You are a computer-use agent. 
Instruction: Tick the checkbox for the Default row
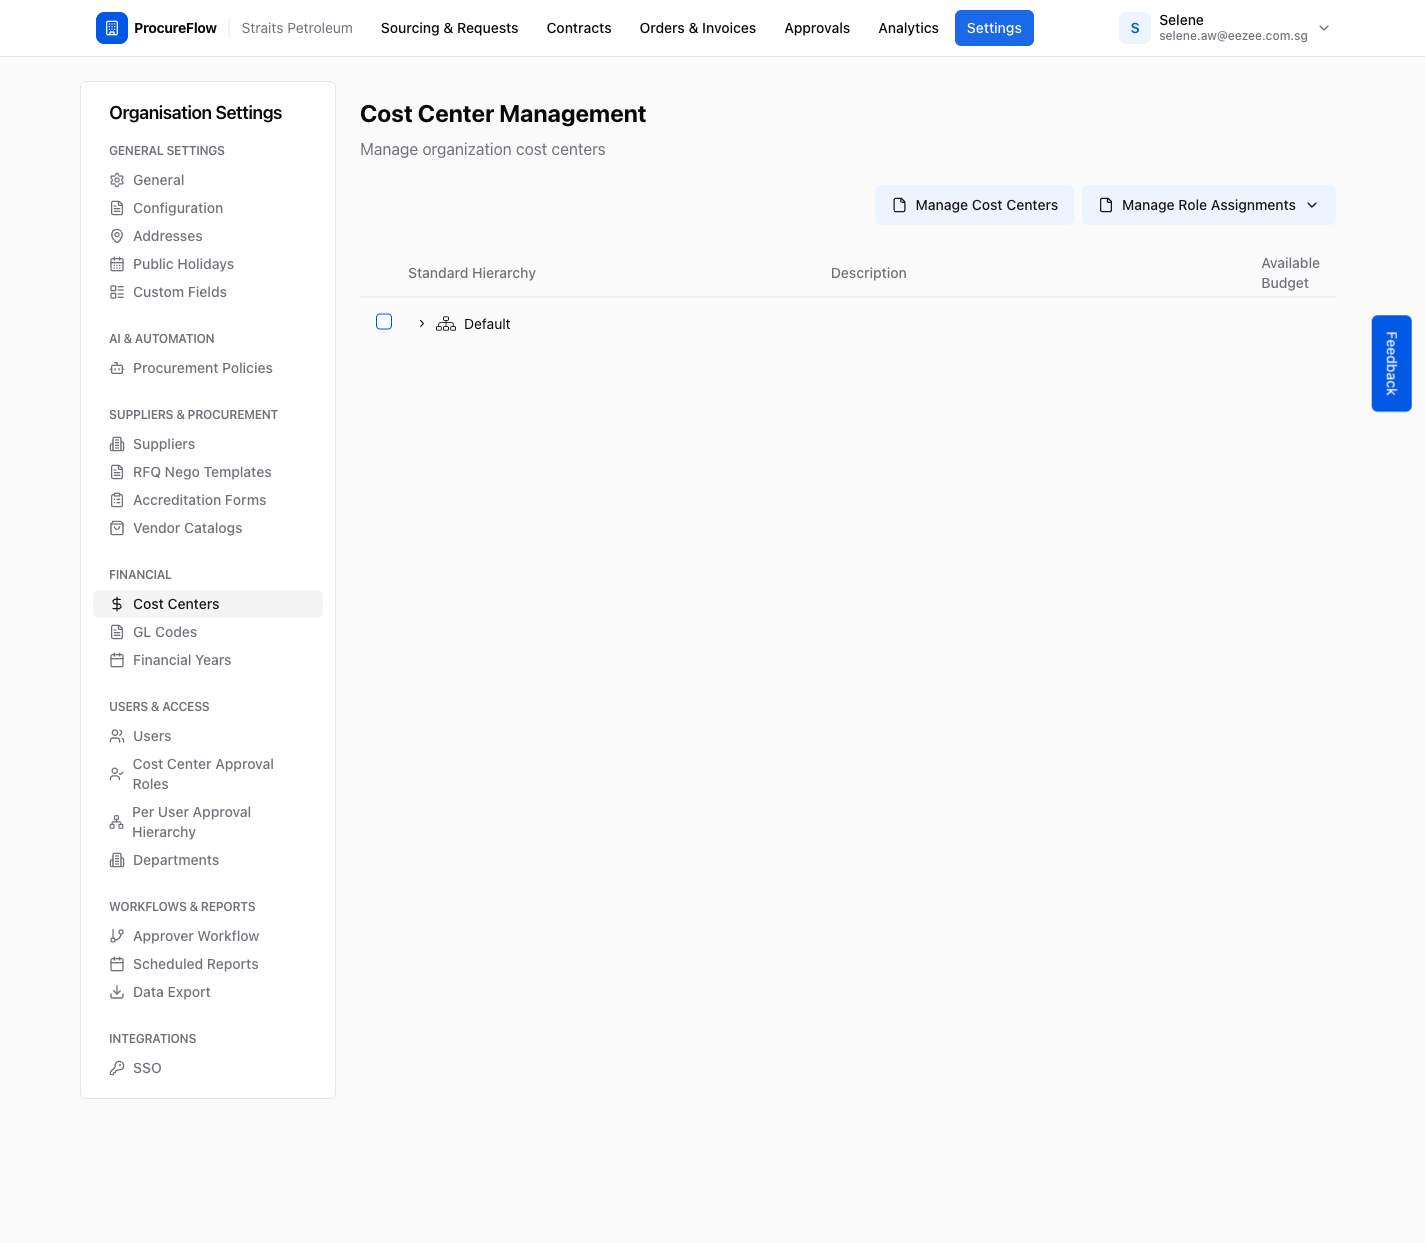(x=384, y=322)
